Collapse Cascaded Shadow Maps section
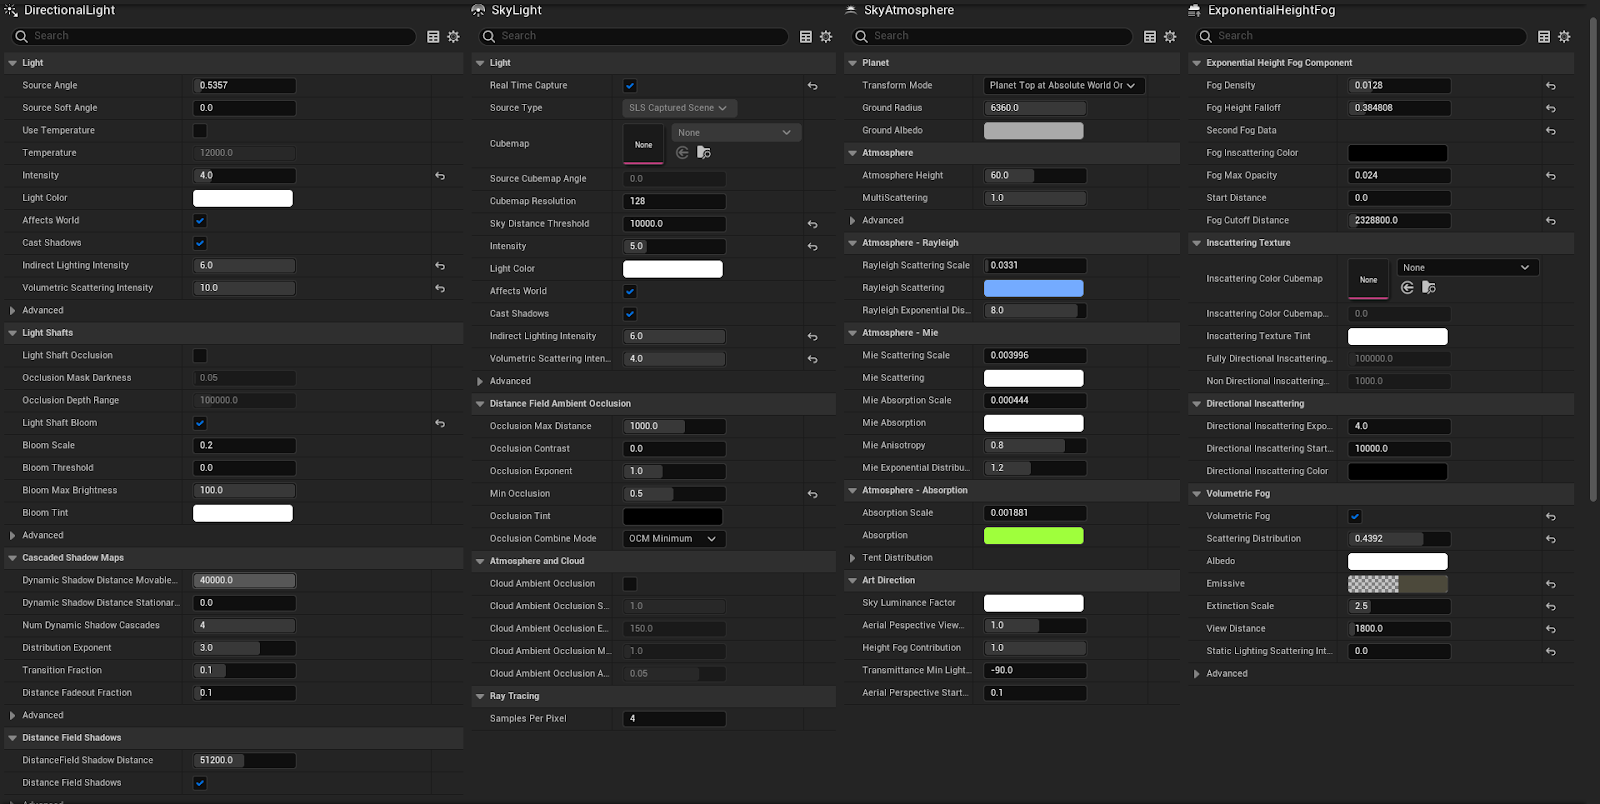Viewport: 1600px width, 804px height. point(13,558)
